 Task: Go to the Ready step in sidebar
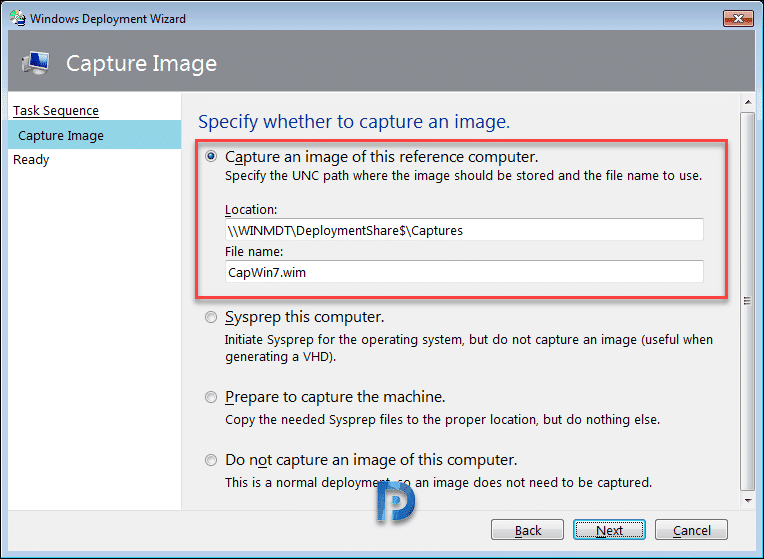click(x=31, y=159)
